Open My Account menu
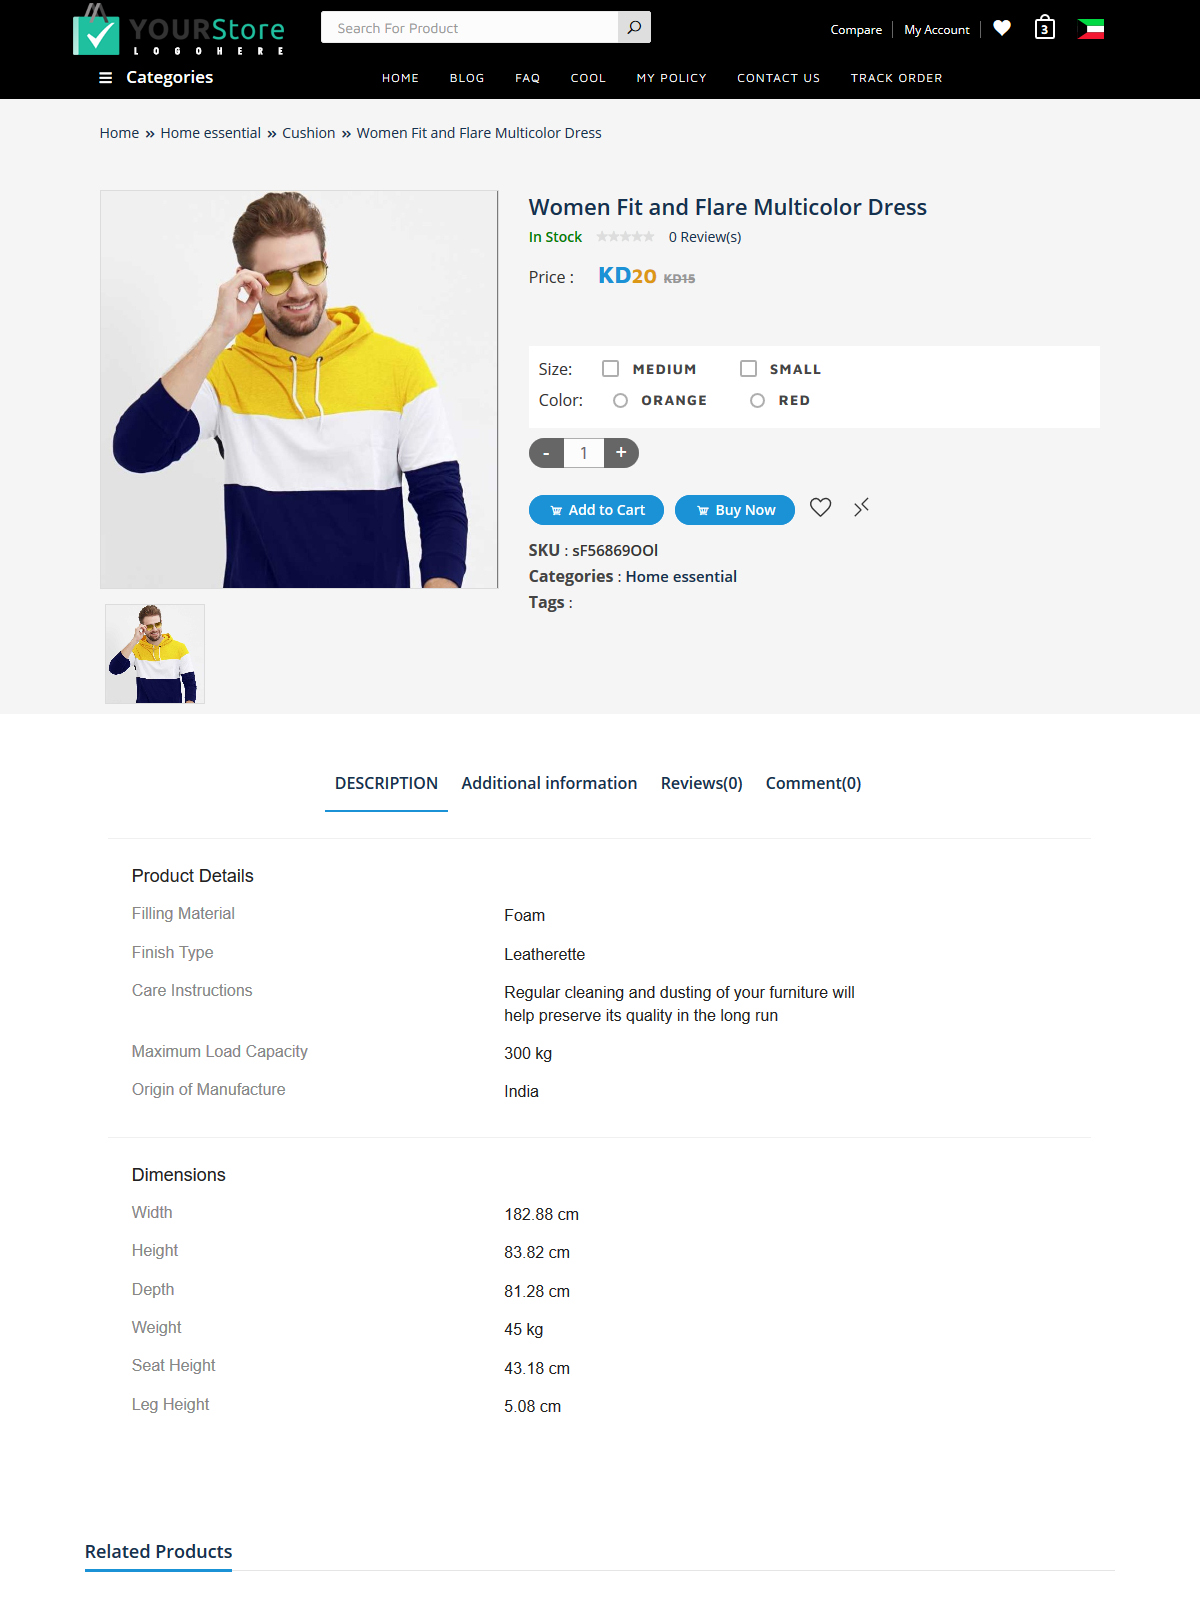 tap(937, 30)
